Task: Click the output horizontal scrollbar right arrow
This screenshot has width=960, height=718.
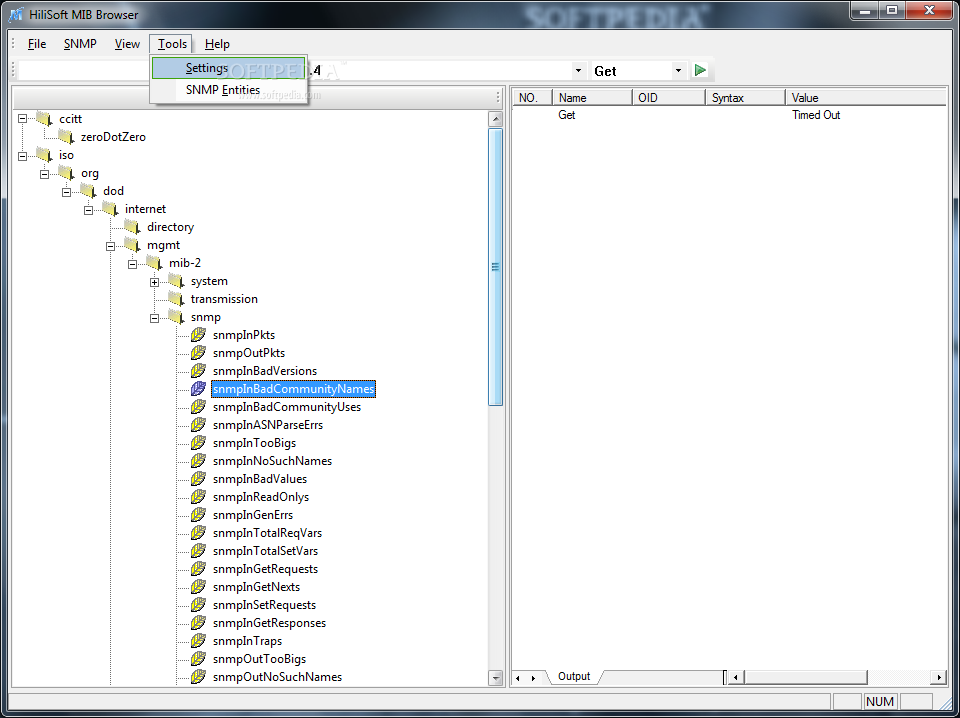Action: click(x=939, y=677)
